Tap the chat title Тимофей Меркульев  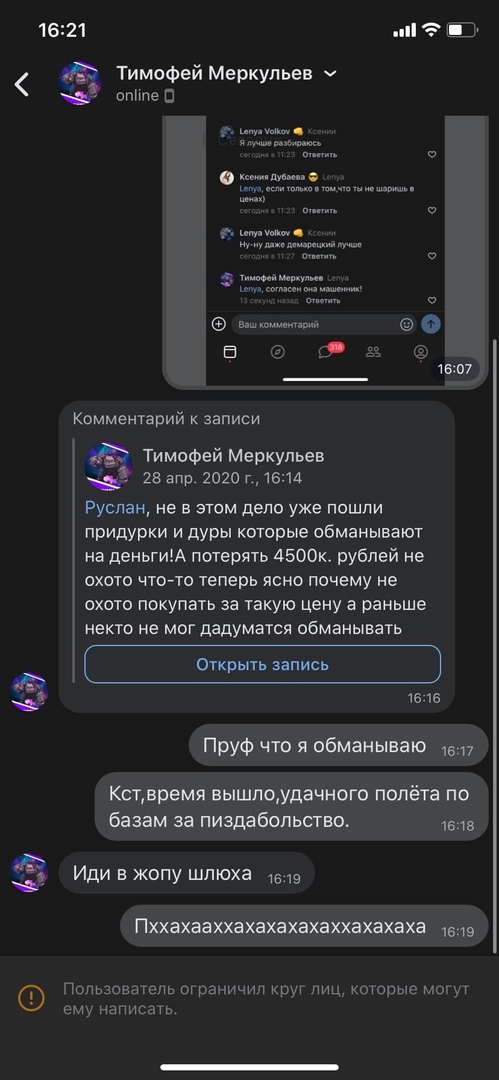tap(214, 73)
